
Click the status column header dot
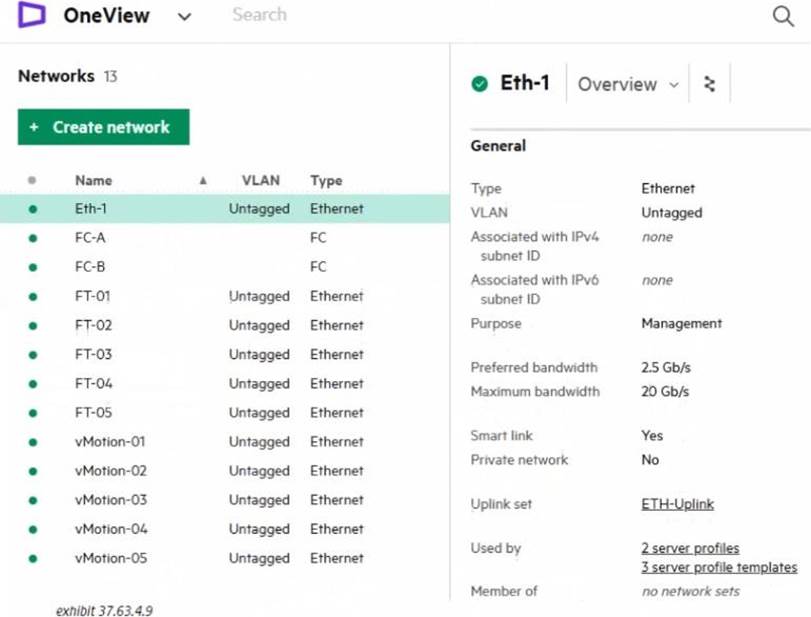tap(32, 181)
